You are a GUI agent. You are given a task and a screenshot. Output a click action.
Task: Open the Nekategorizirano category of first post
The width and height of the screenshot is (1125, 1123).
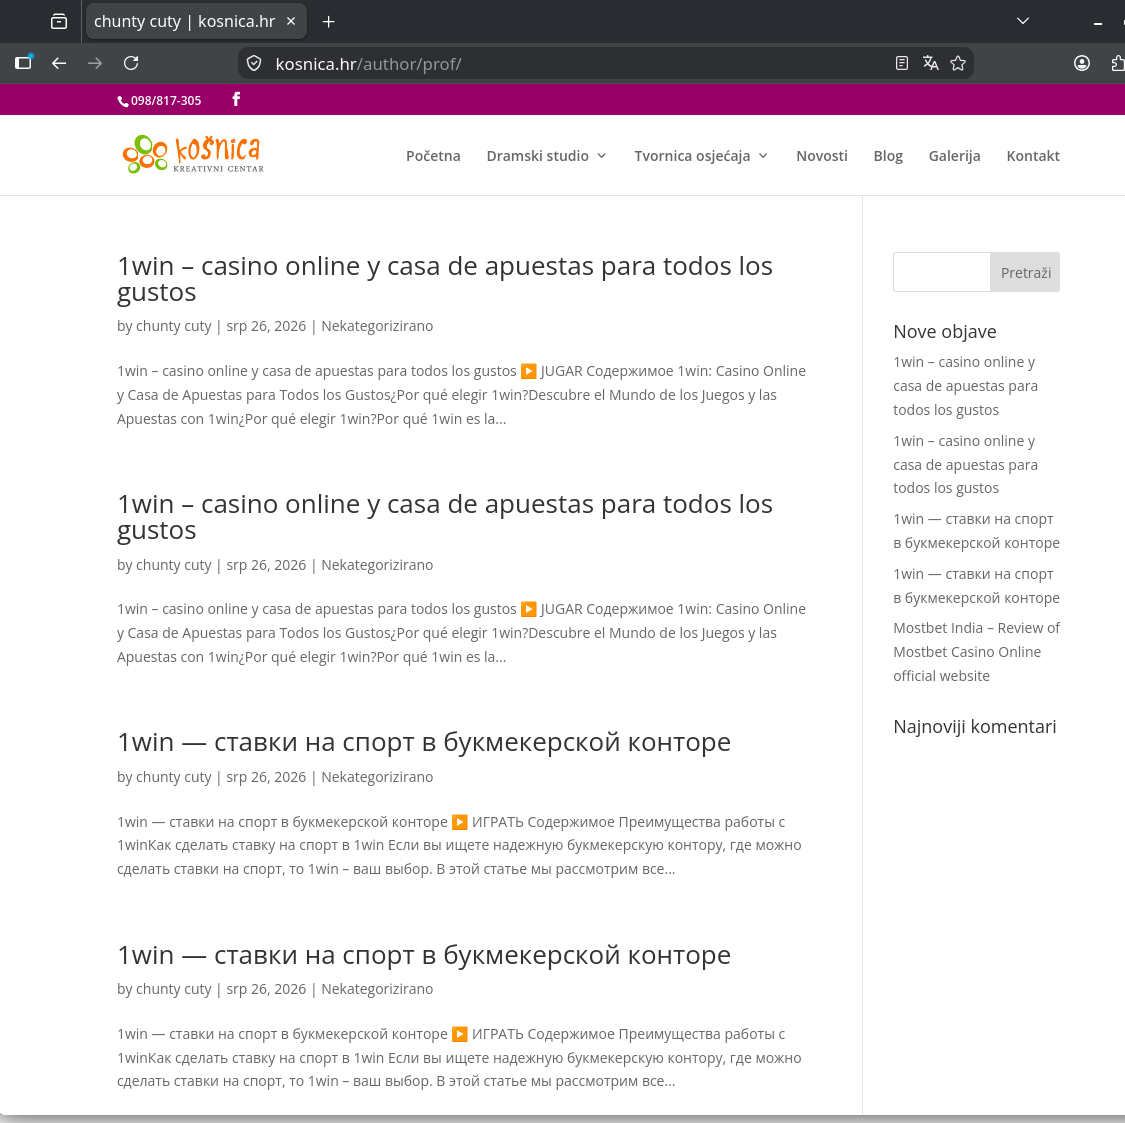[377, 326]
